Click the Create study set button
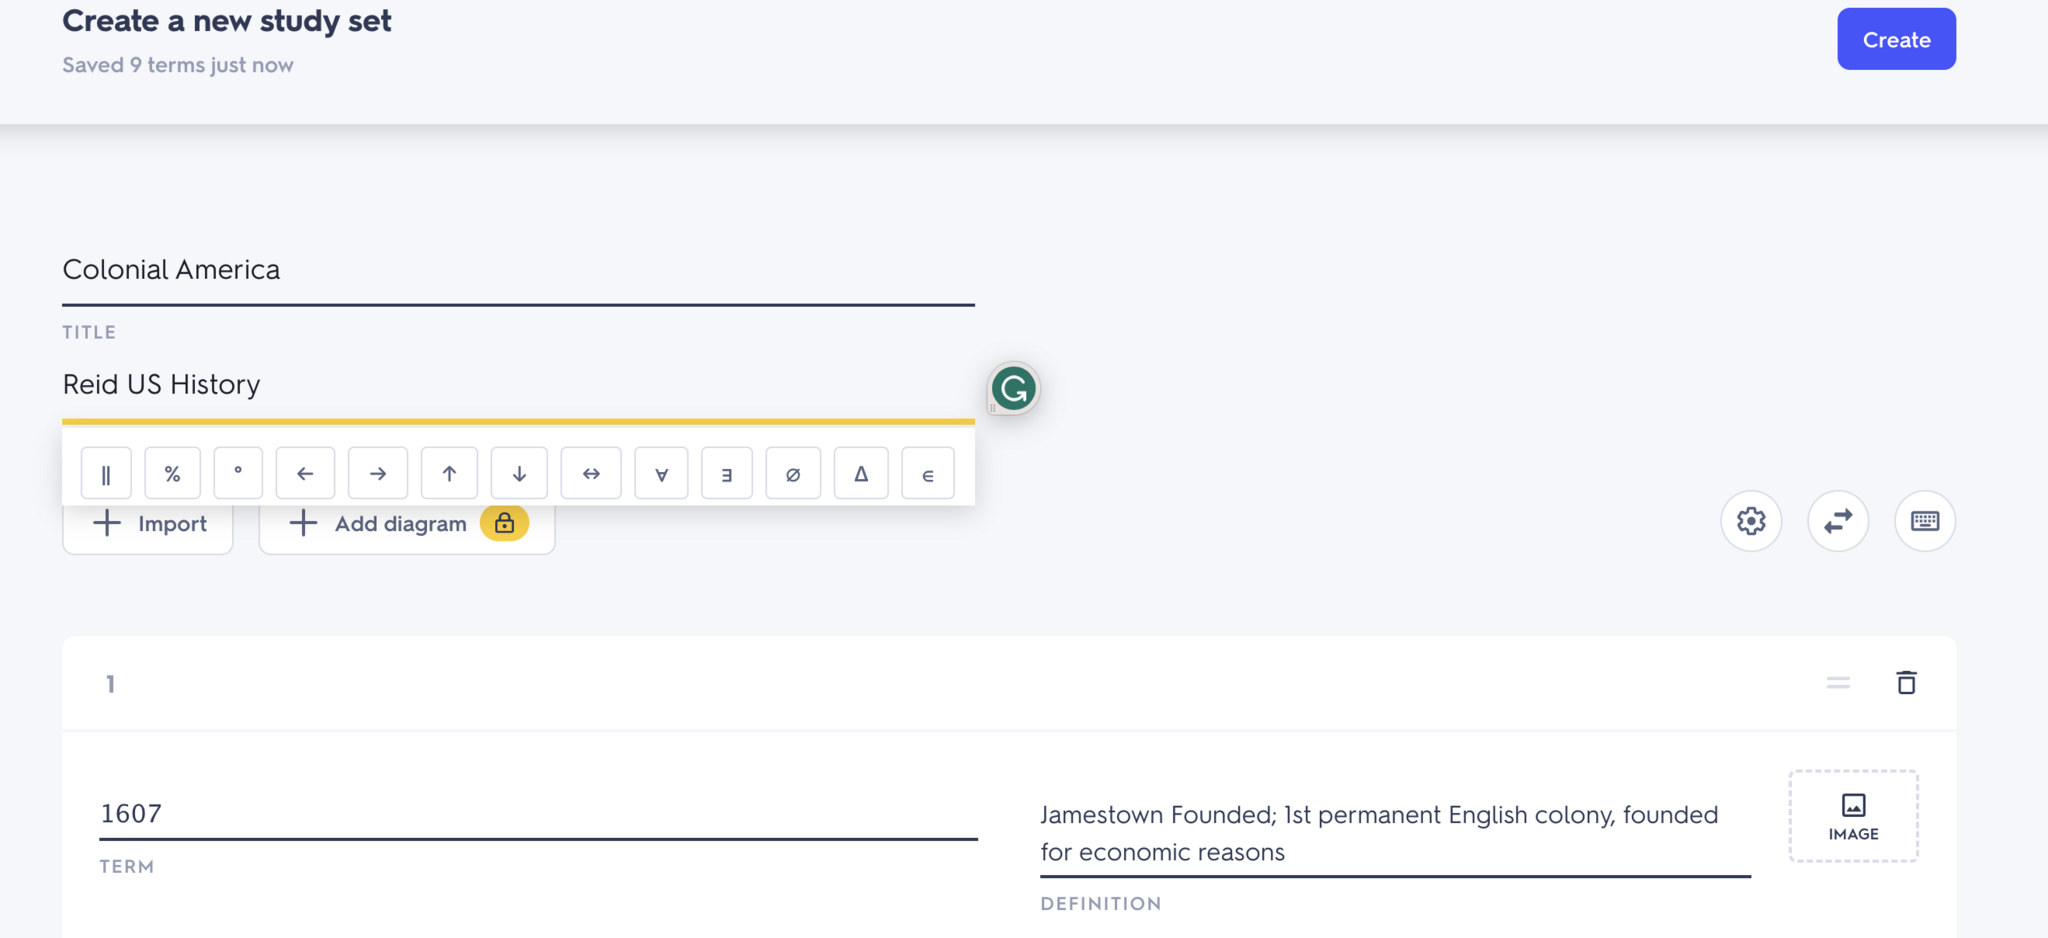 (x=1896, y=40)
